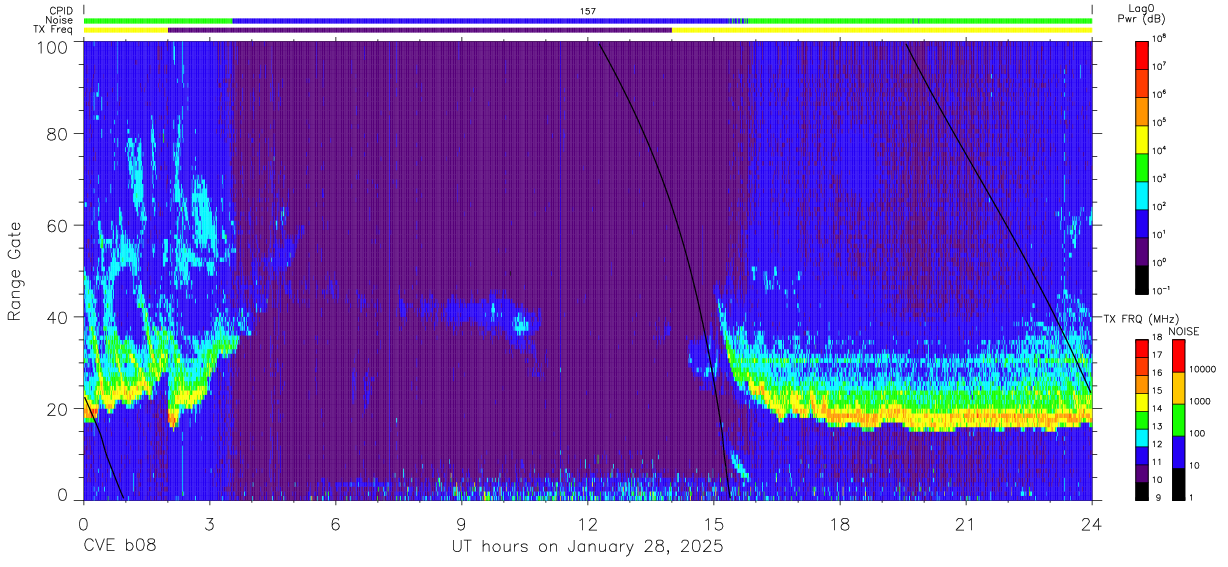Click the purple segment of the TX Freq strip
This screenshot has width=1228, height=567.
click(420, 30)
